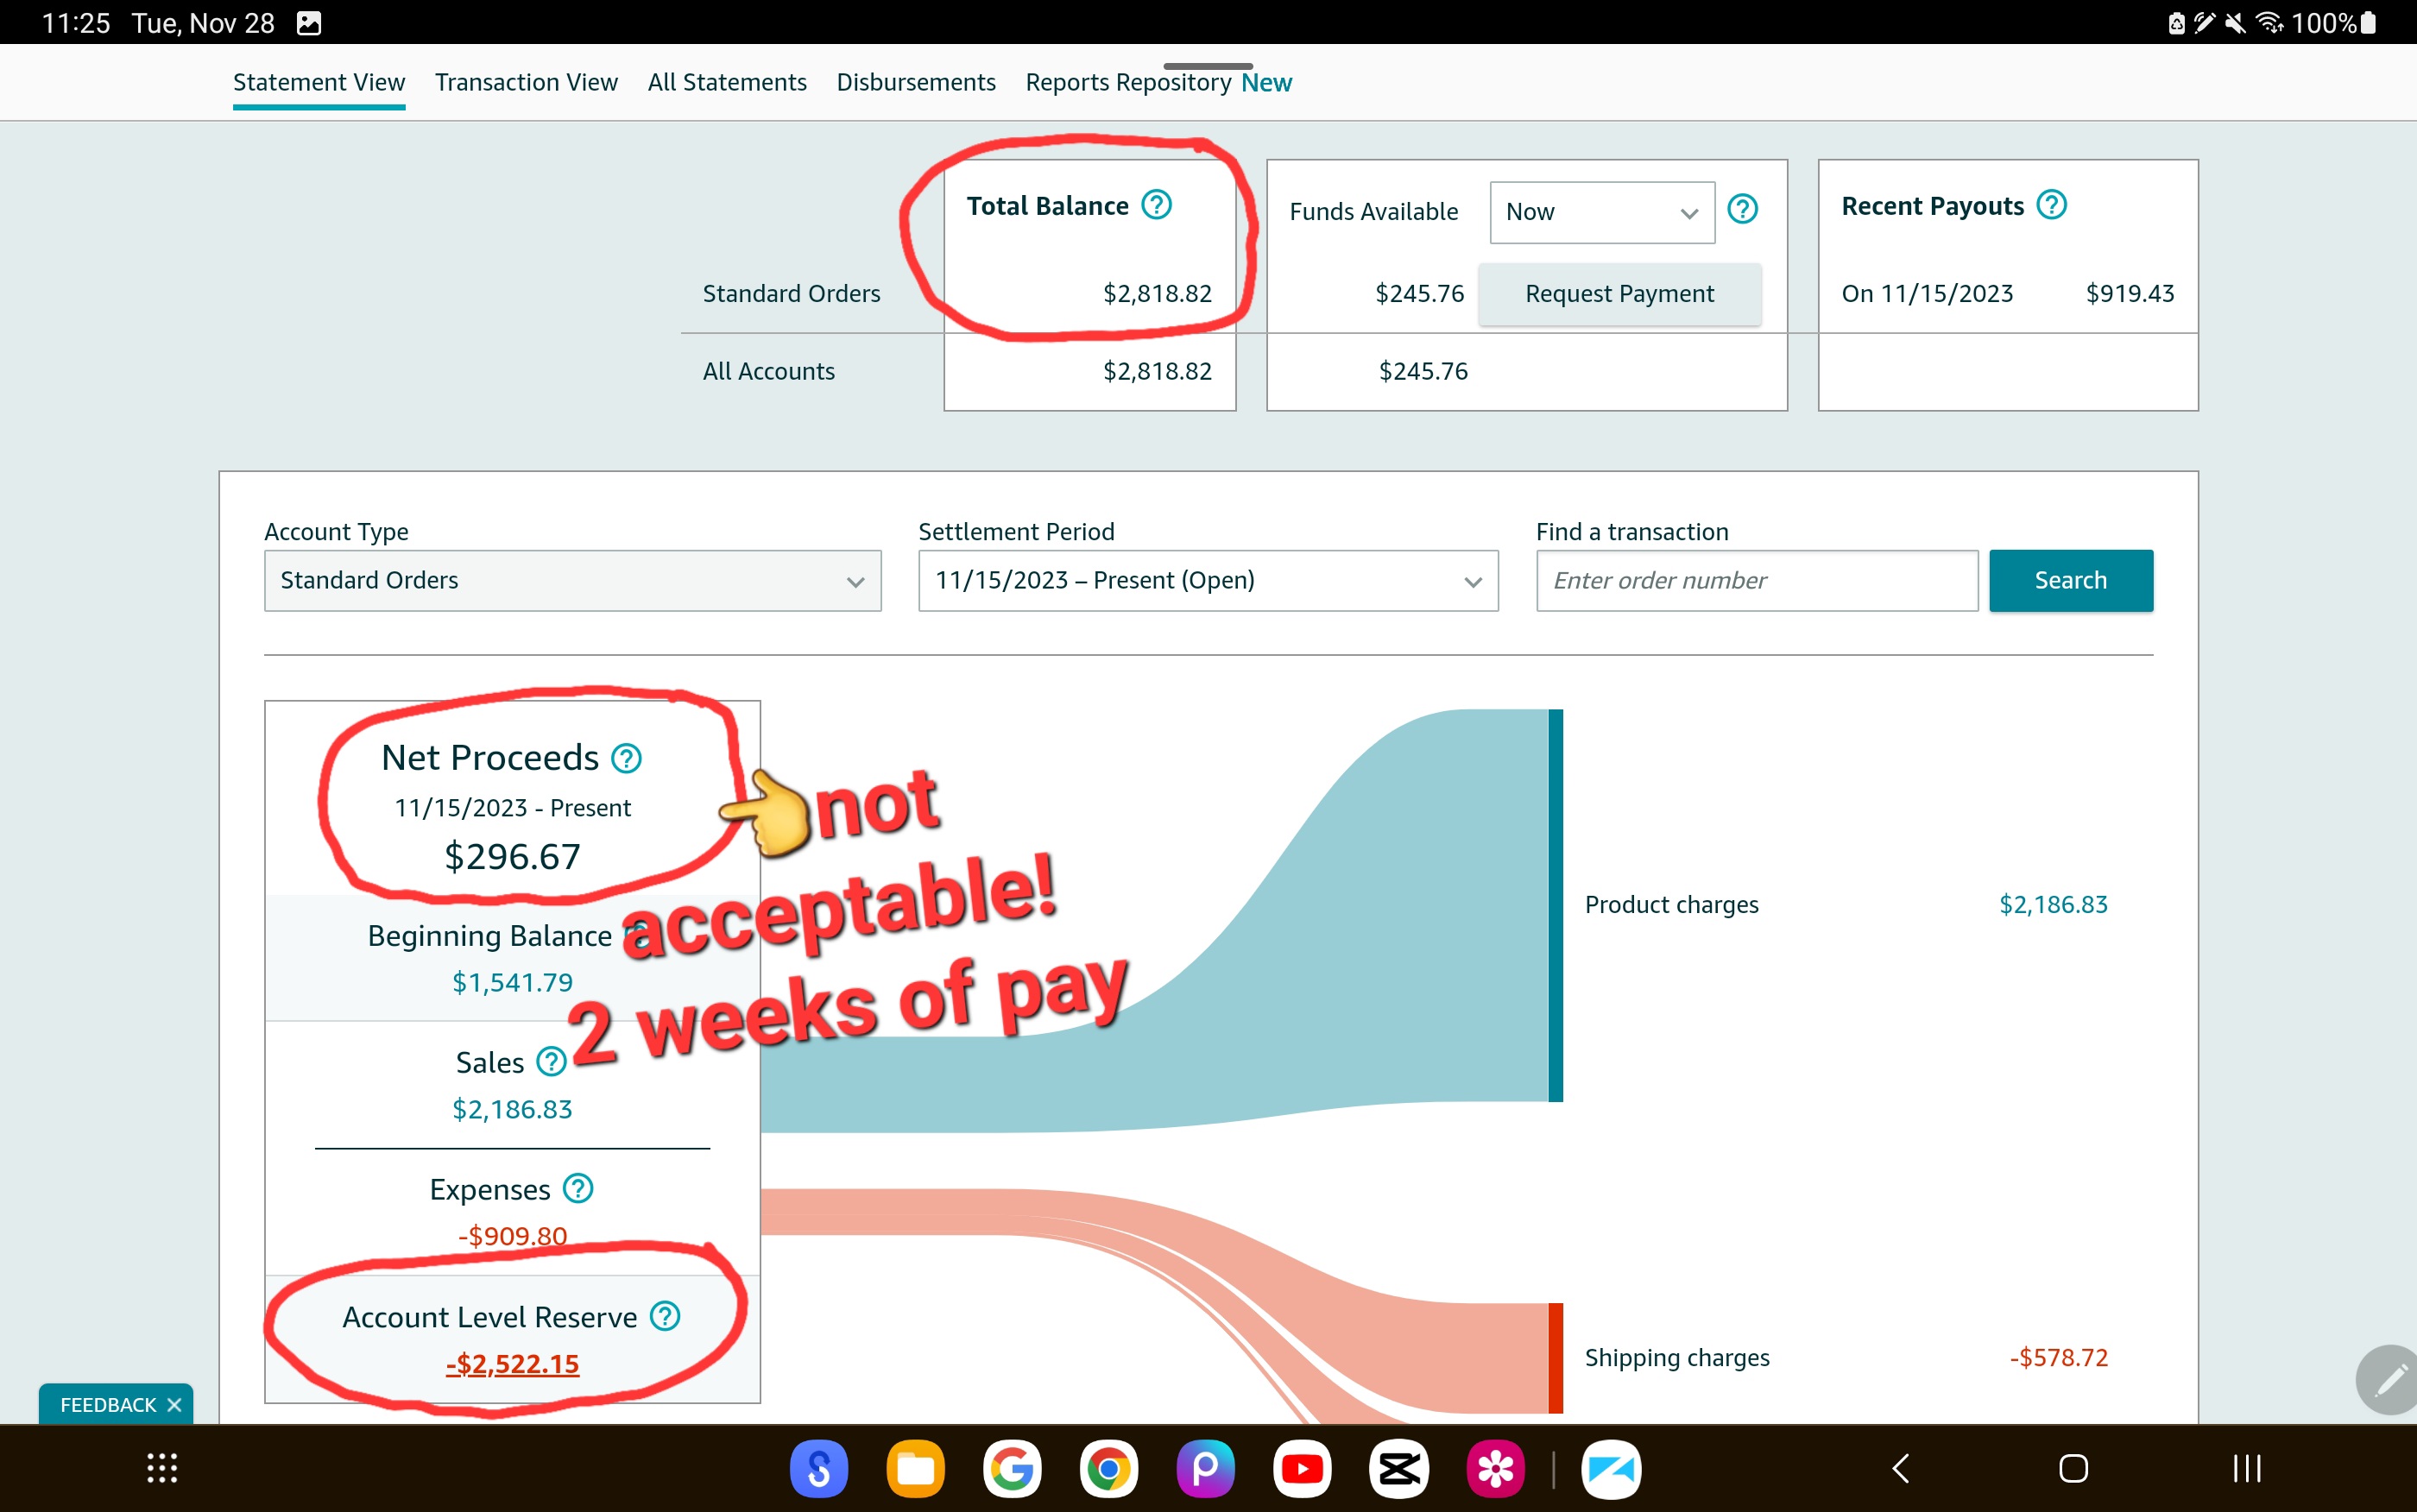Expand the Settlement Period dropdown
Screen dimensions: 2417x1512
pyautogui.click(x=1208, y=580)
